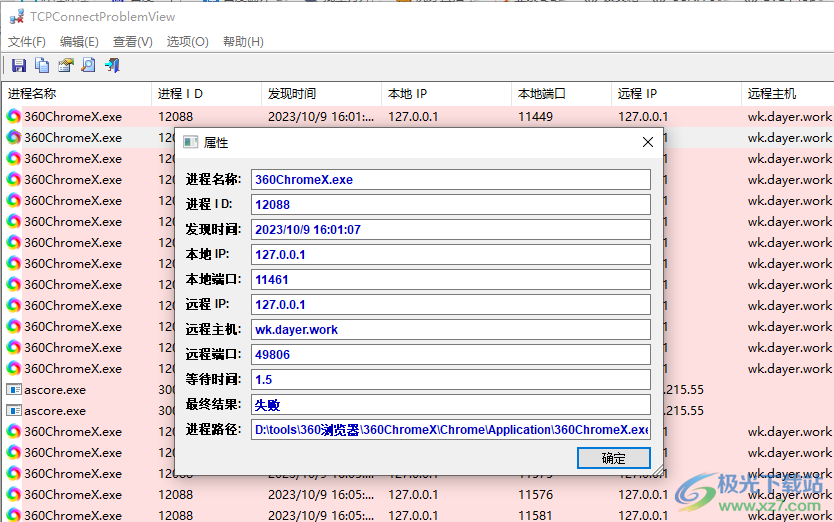The width and height of the screenshot is (834, 522).
Task: Click the 等待时间 field showing 1.5
Action: (451, 379)
